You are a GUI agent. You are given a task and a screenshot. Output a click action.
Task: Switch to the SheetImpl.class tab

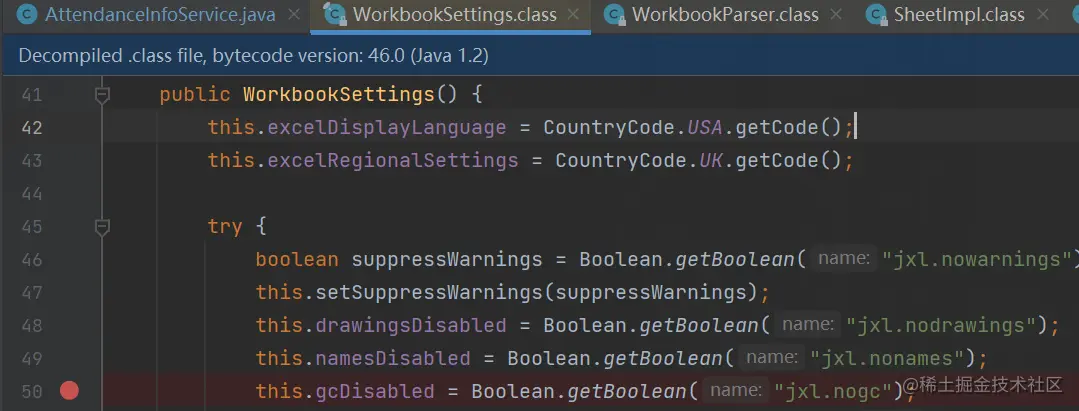coord(959,14)
